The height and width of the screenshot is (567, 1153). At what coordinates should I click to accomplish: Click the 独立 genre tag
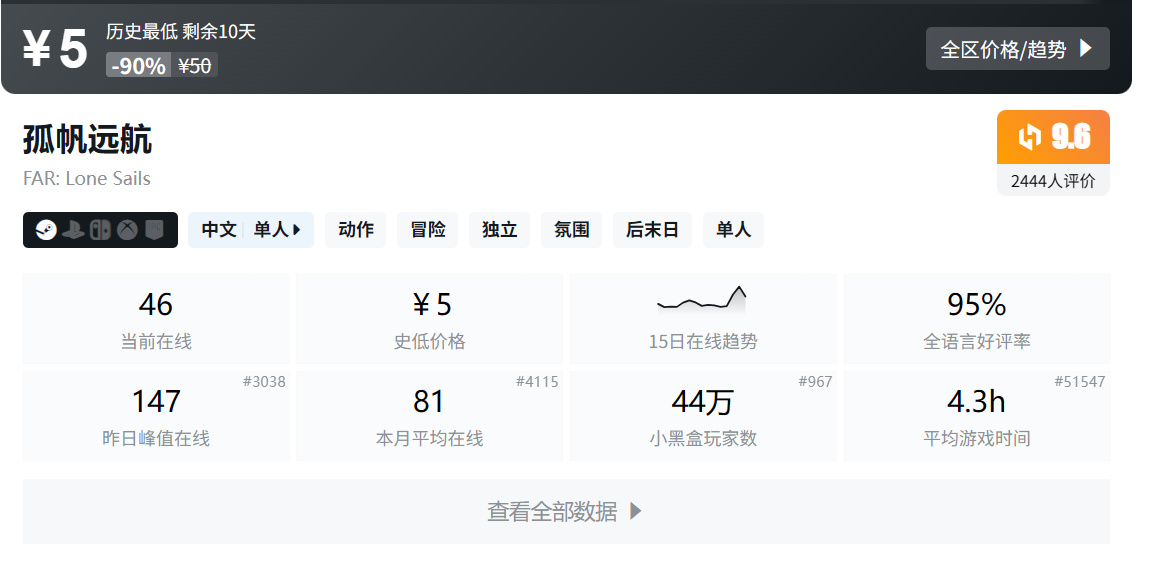[499, 230]
